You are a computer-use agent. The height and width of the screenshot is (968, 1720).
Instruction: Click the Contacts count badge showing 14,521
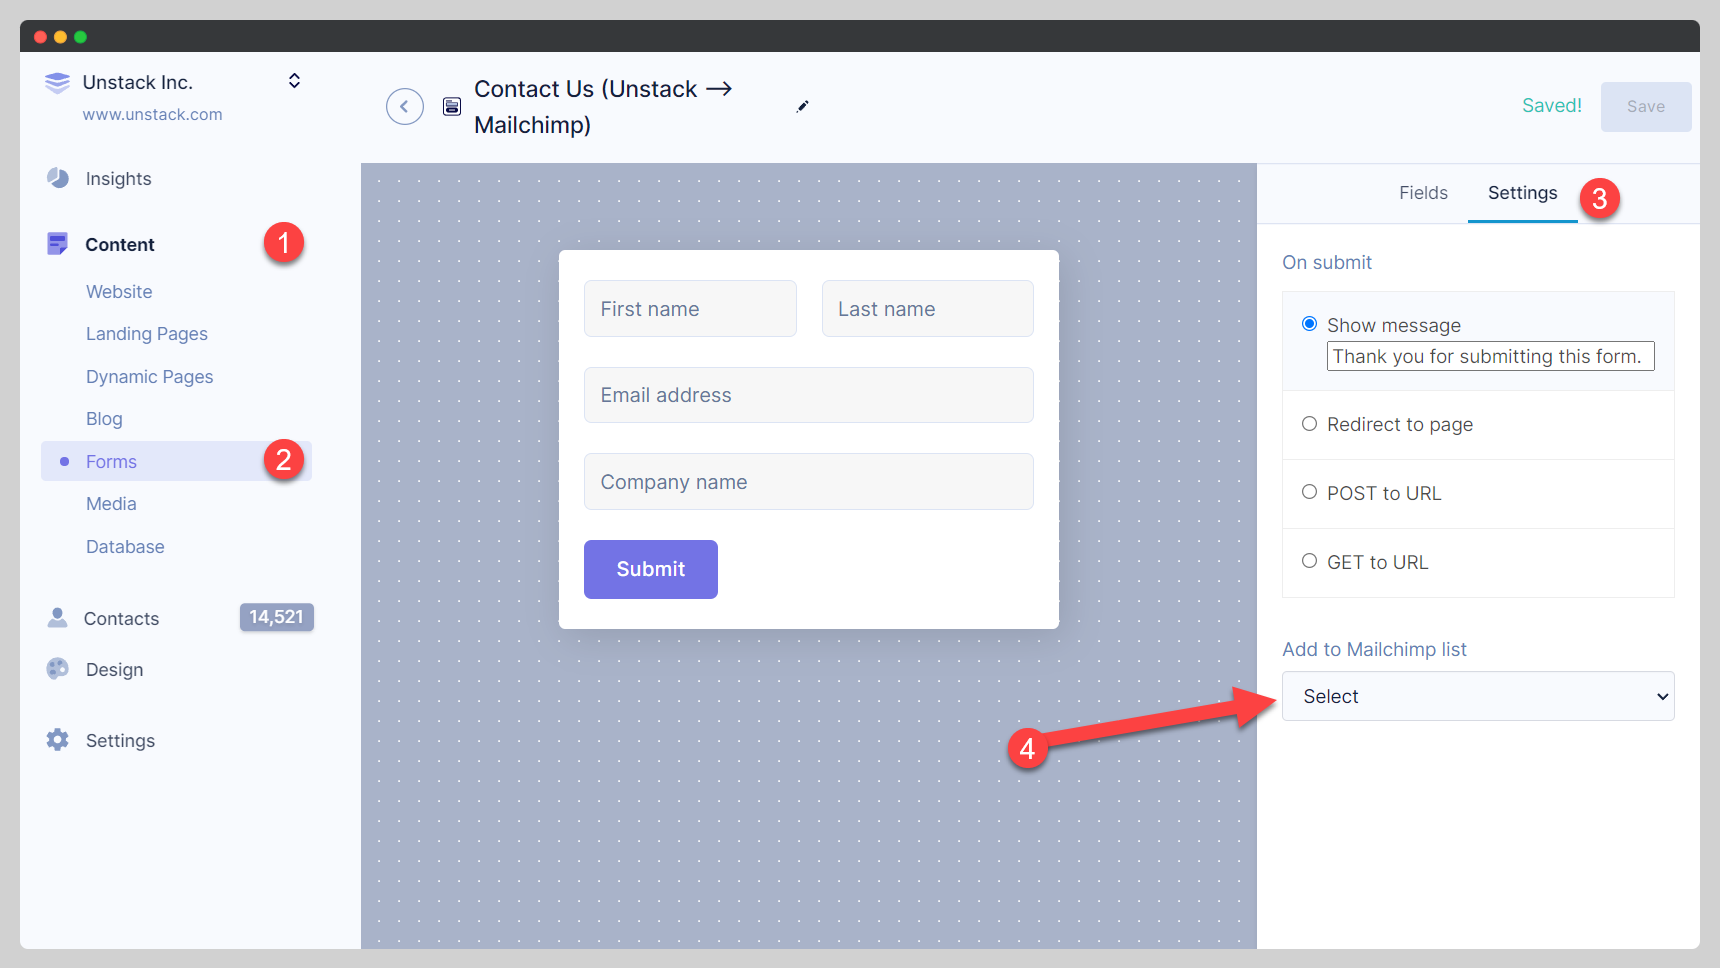276,617
